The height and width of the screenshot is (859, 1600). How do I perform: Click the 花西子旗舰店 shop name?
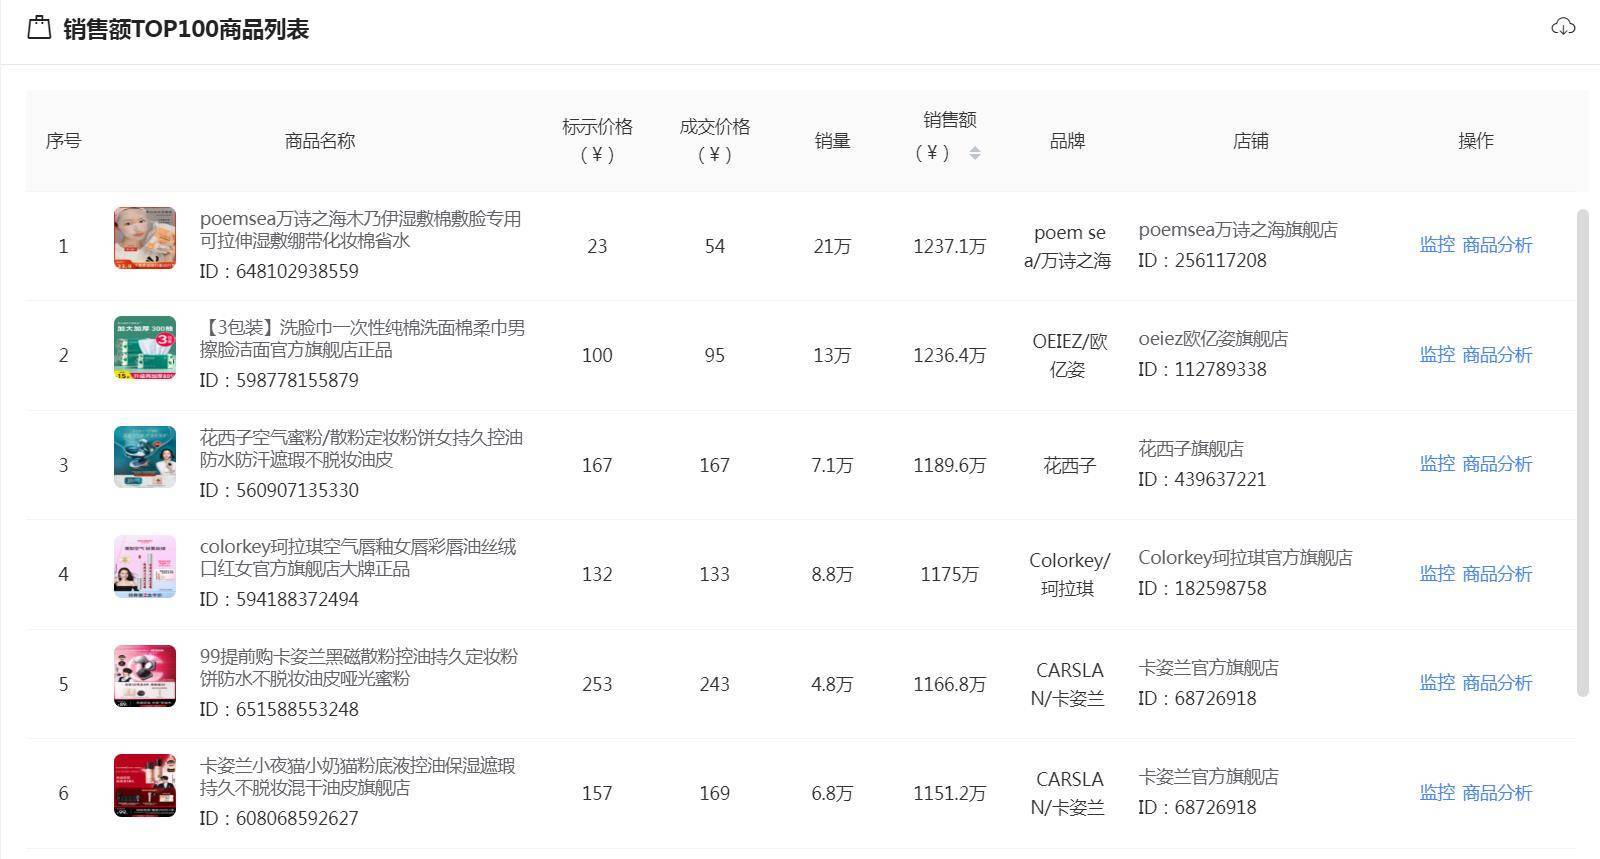pos(1191,449)
